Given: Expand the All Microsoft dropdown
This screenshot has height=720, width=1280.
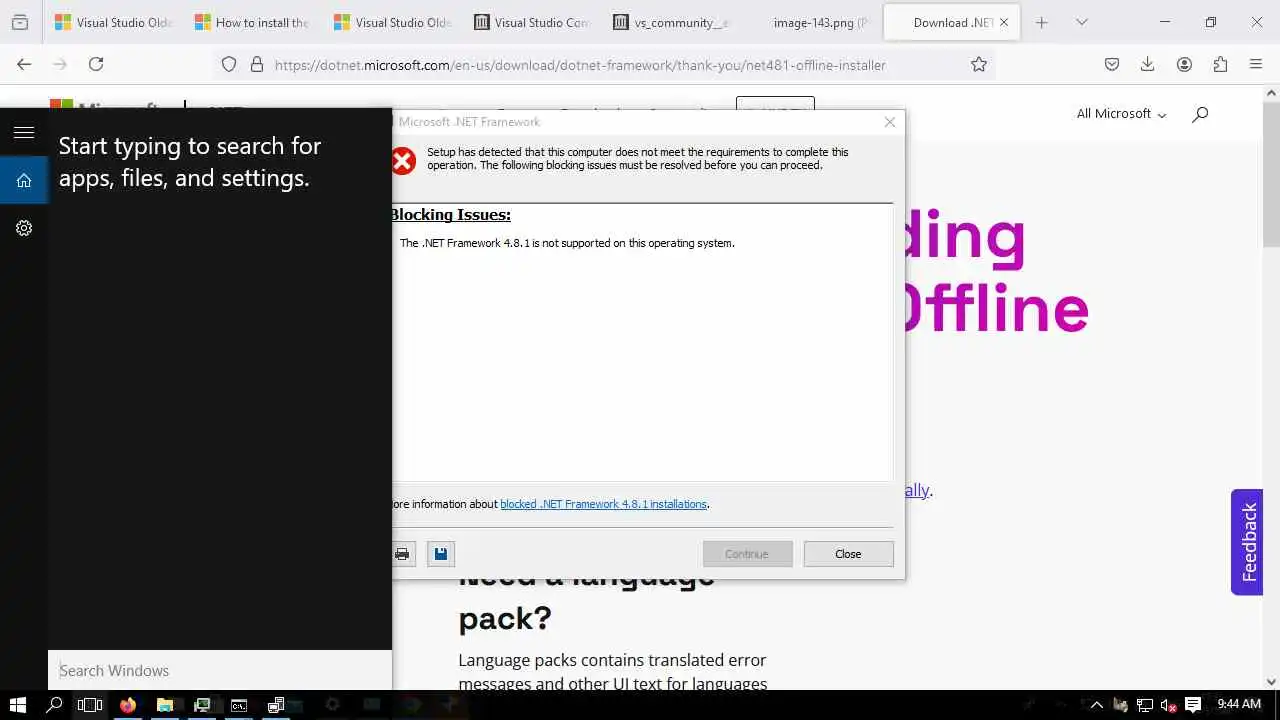Looking at the screenshot, I should click(1121, 114).
